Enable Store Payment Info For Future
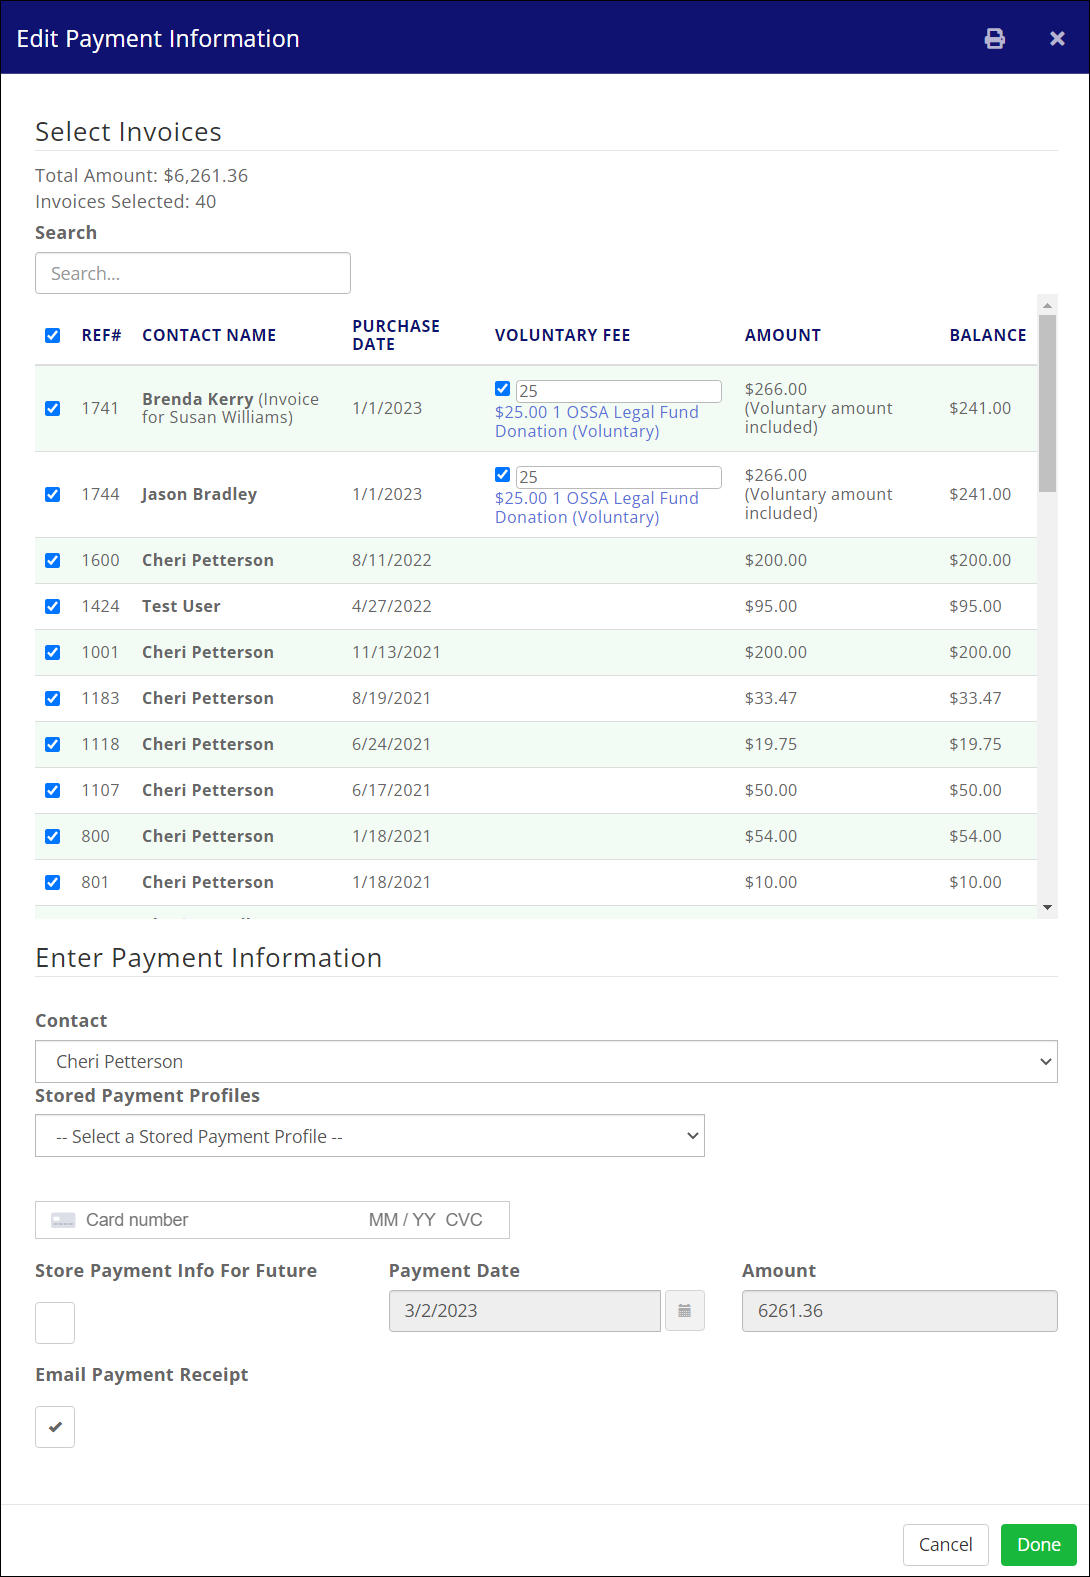The width and height of the screenshot is (1090, 1577). [x=55, y=1323]
